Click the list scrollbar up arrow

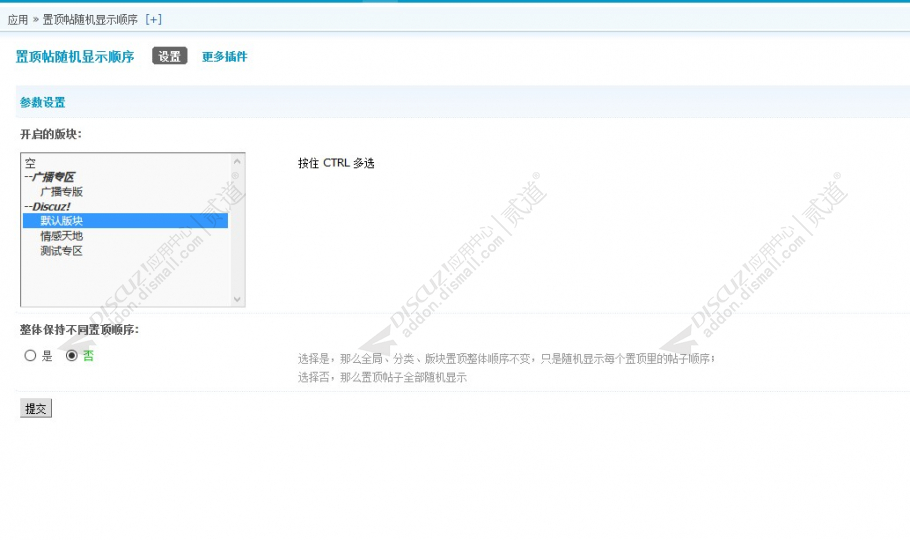(x=237, y=161)
